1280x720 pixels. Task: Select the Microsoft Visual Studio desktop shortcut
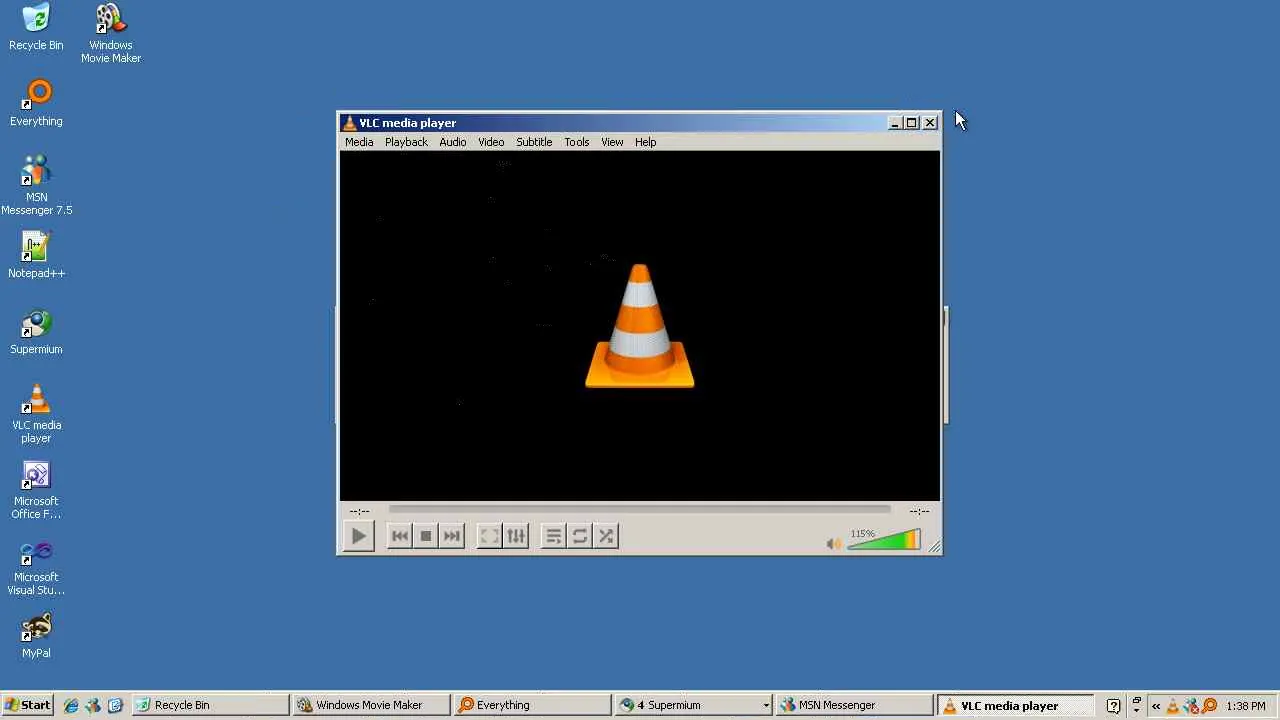36,566
